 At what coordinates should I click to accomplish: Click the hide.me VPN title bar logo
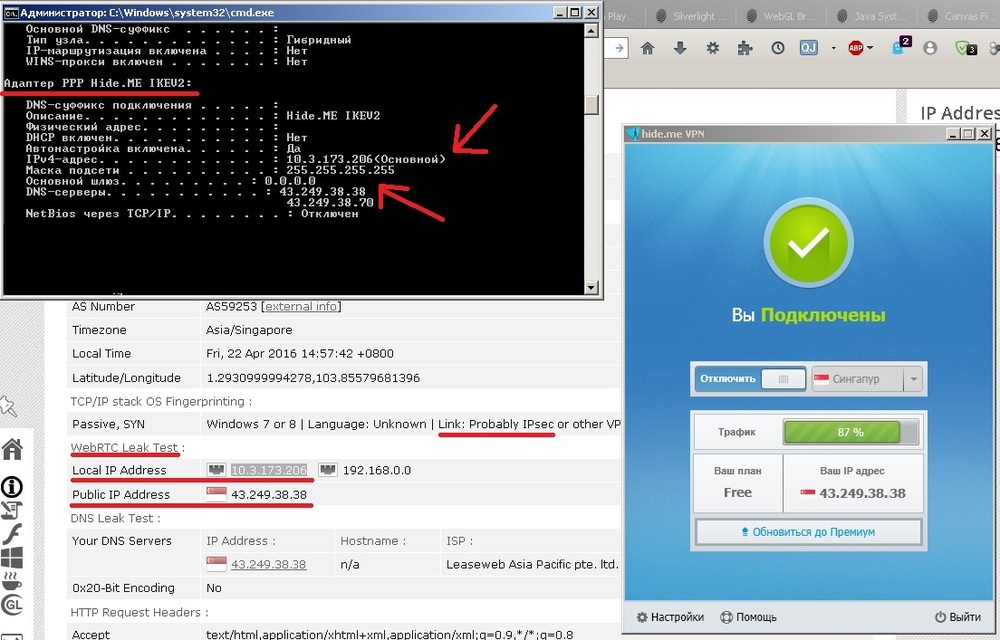coord(633,133)
